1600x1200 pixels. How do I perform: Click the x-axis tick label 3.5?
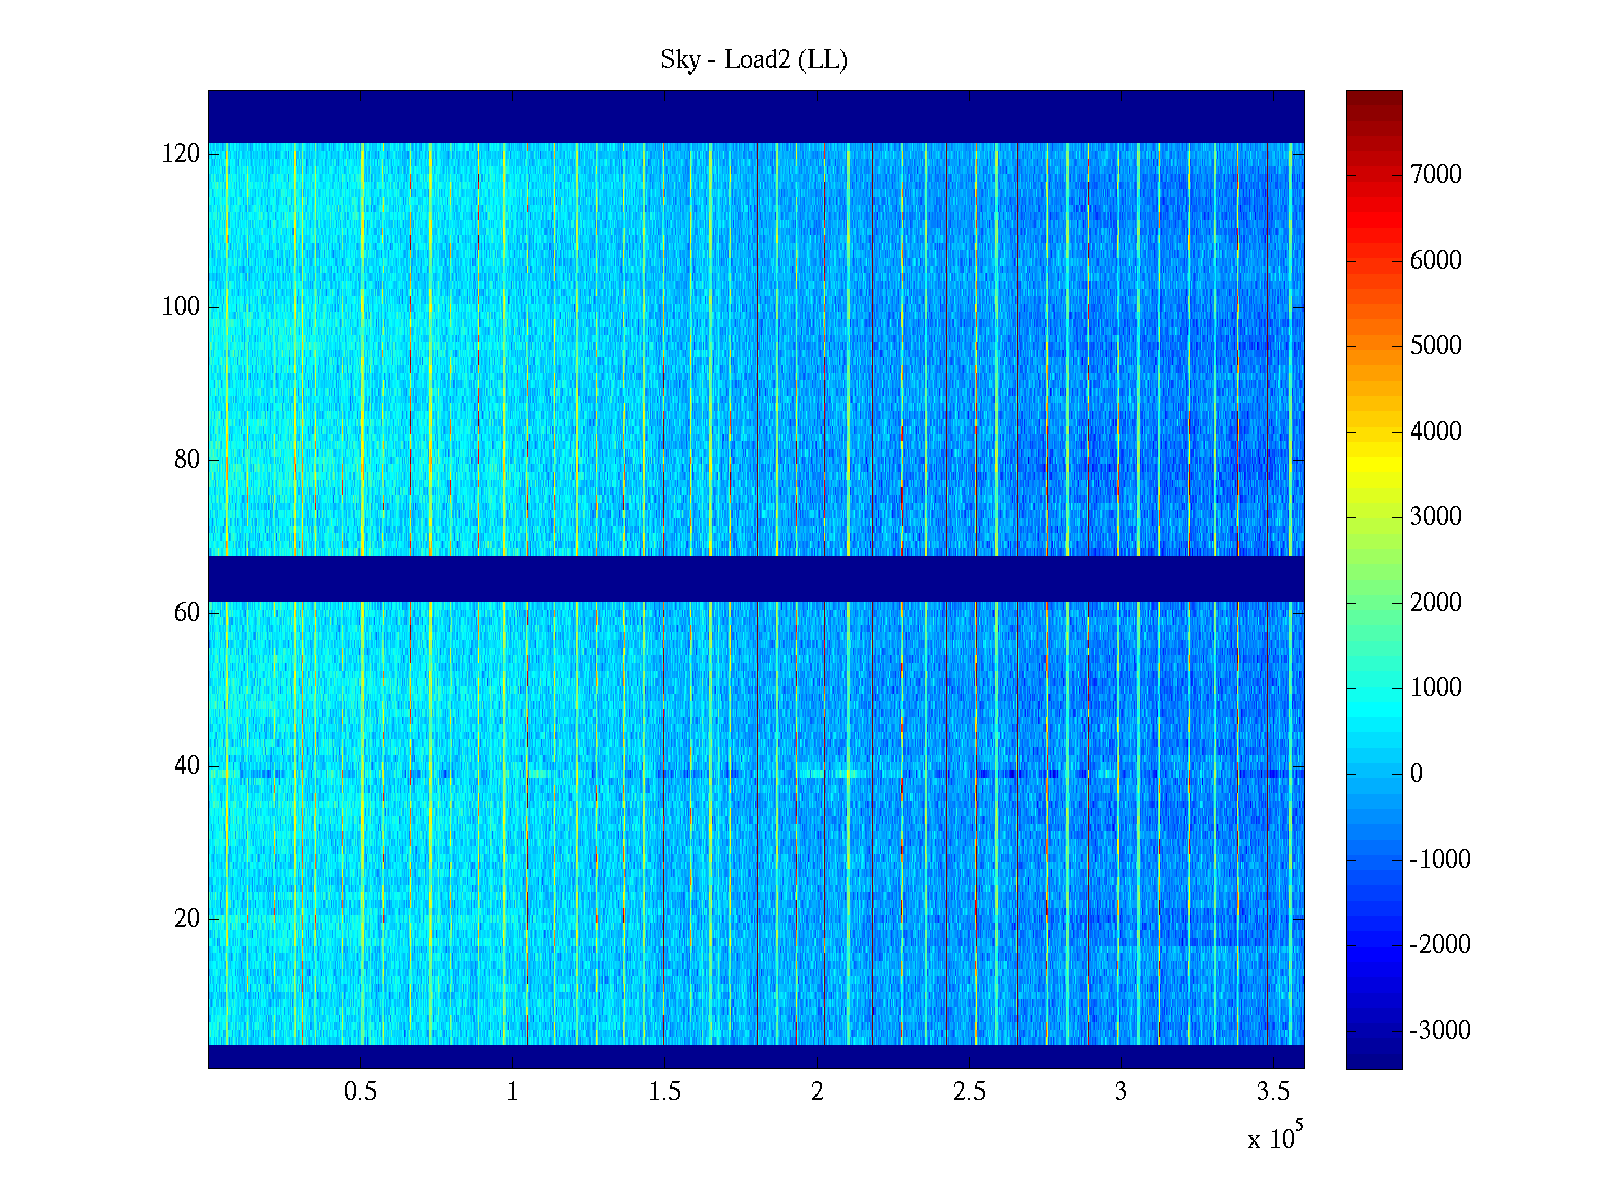[x=1273, y=1092]
